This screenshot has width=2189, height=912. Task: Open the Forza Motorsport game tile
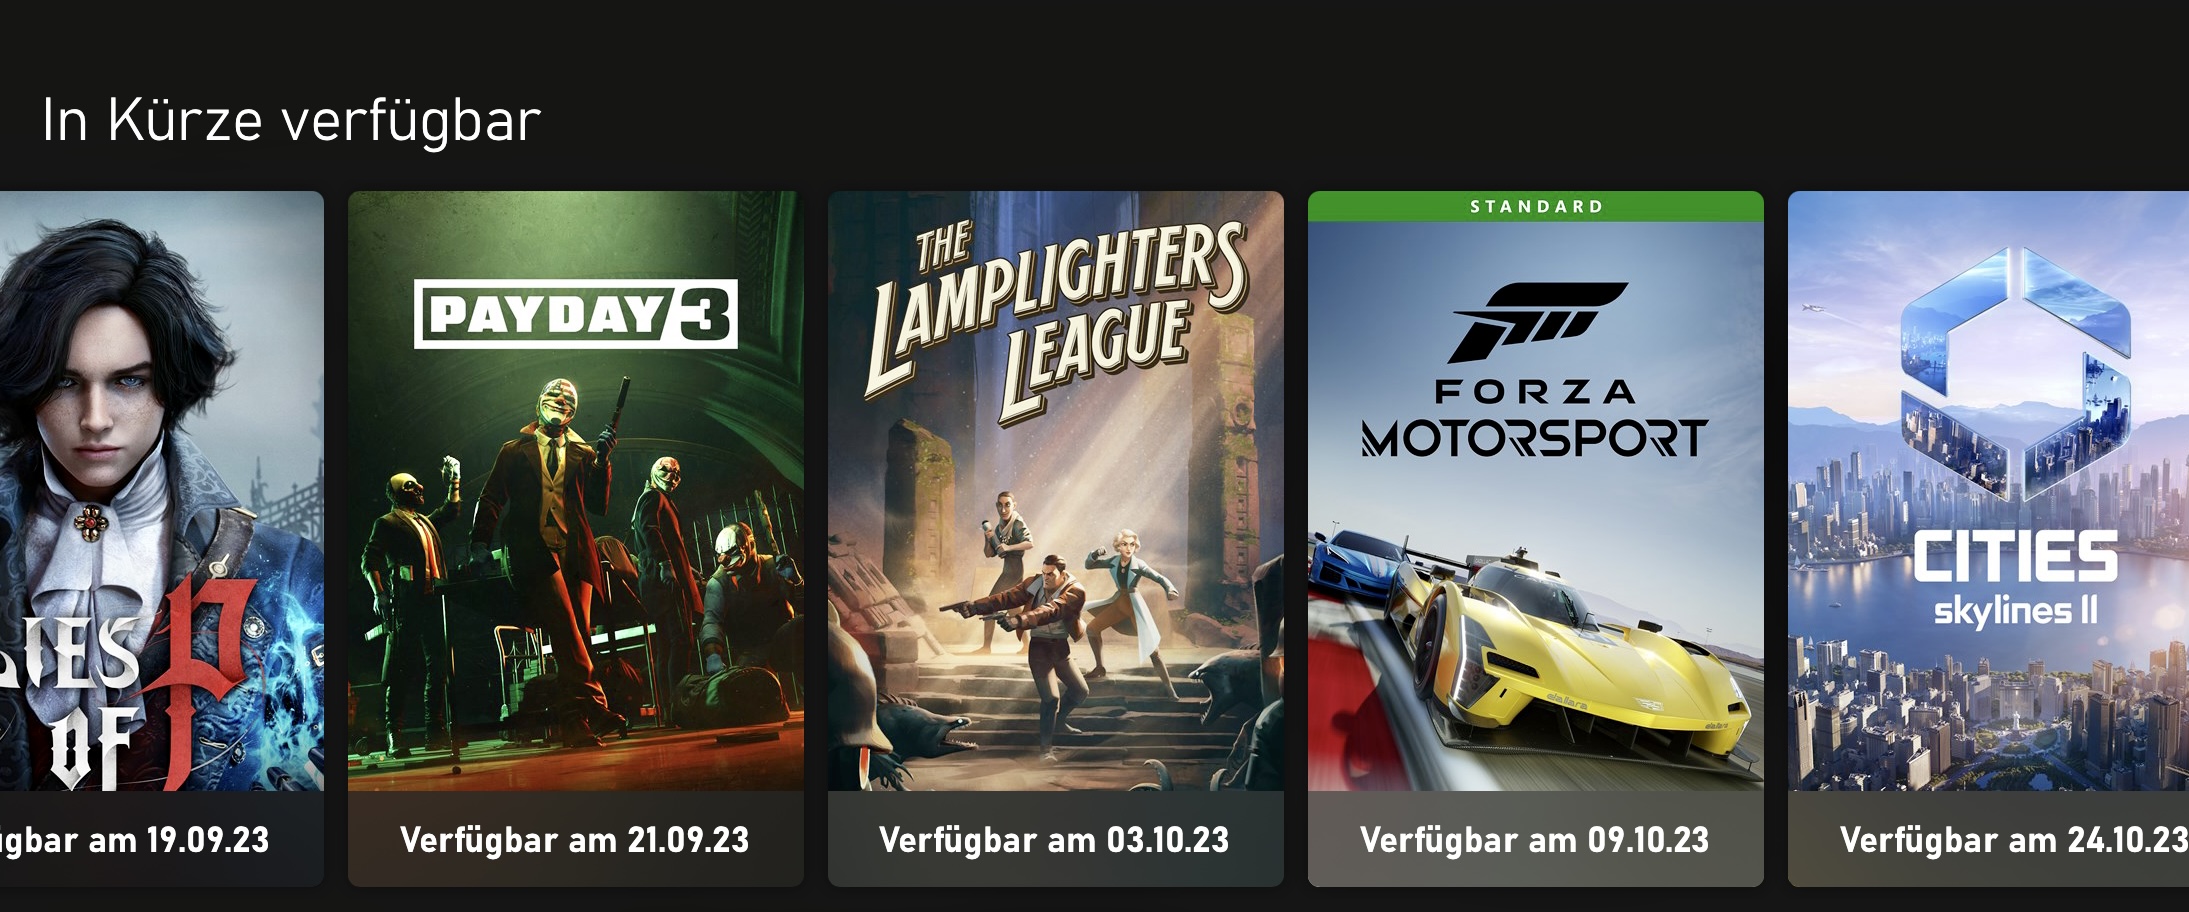[1535, 538]
